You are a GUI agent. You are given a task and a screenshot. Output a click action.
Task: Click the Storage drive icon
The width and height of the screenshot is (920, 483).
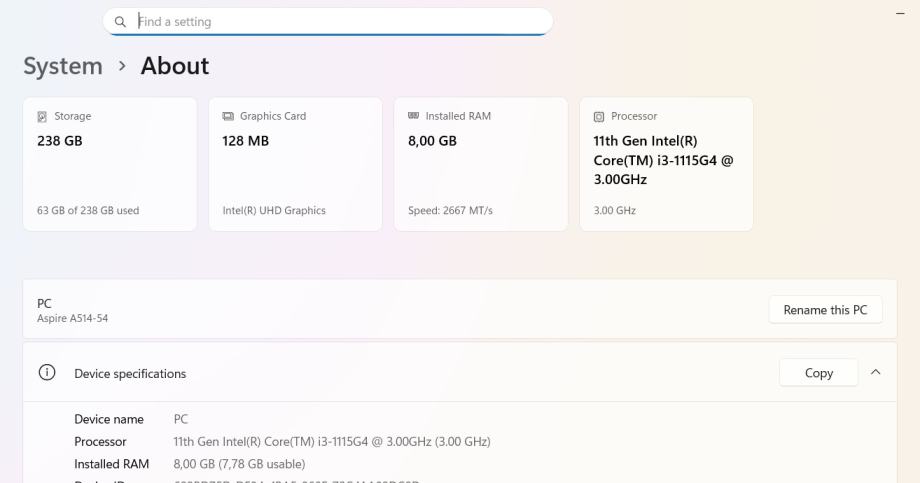click(42, 116)
